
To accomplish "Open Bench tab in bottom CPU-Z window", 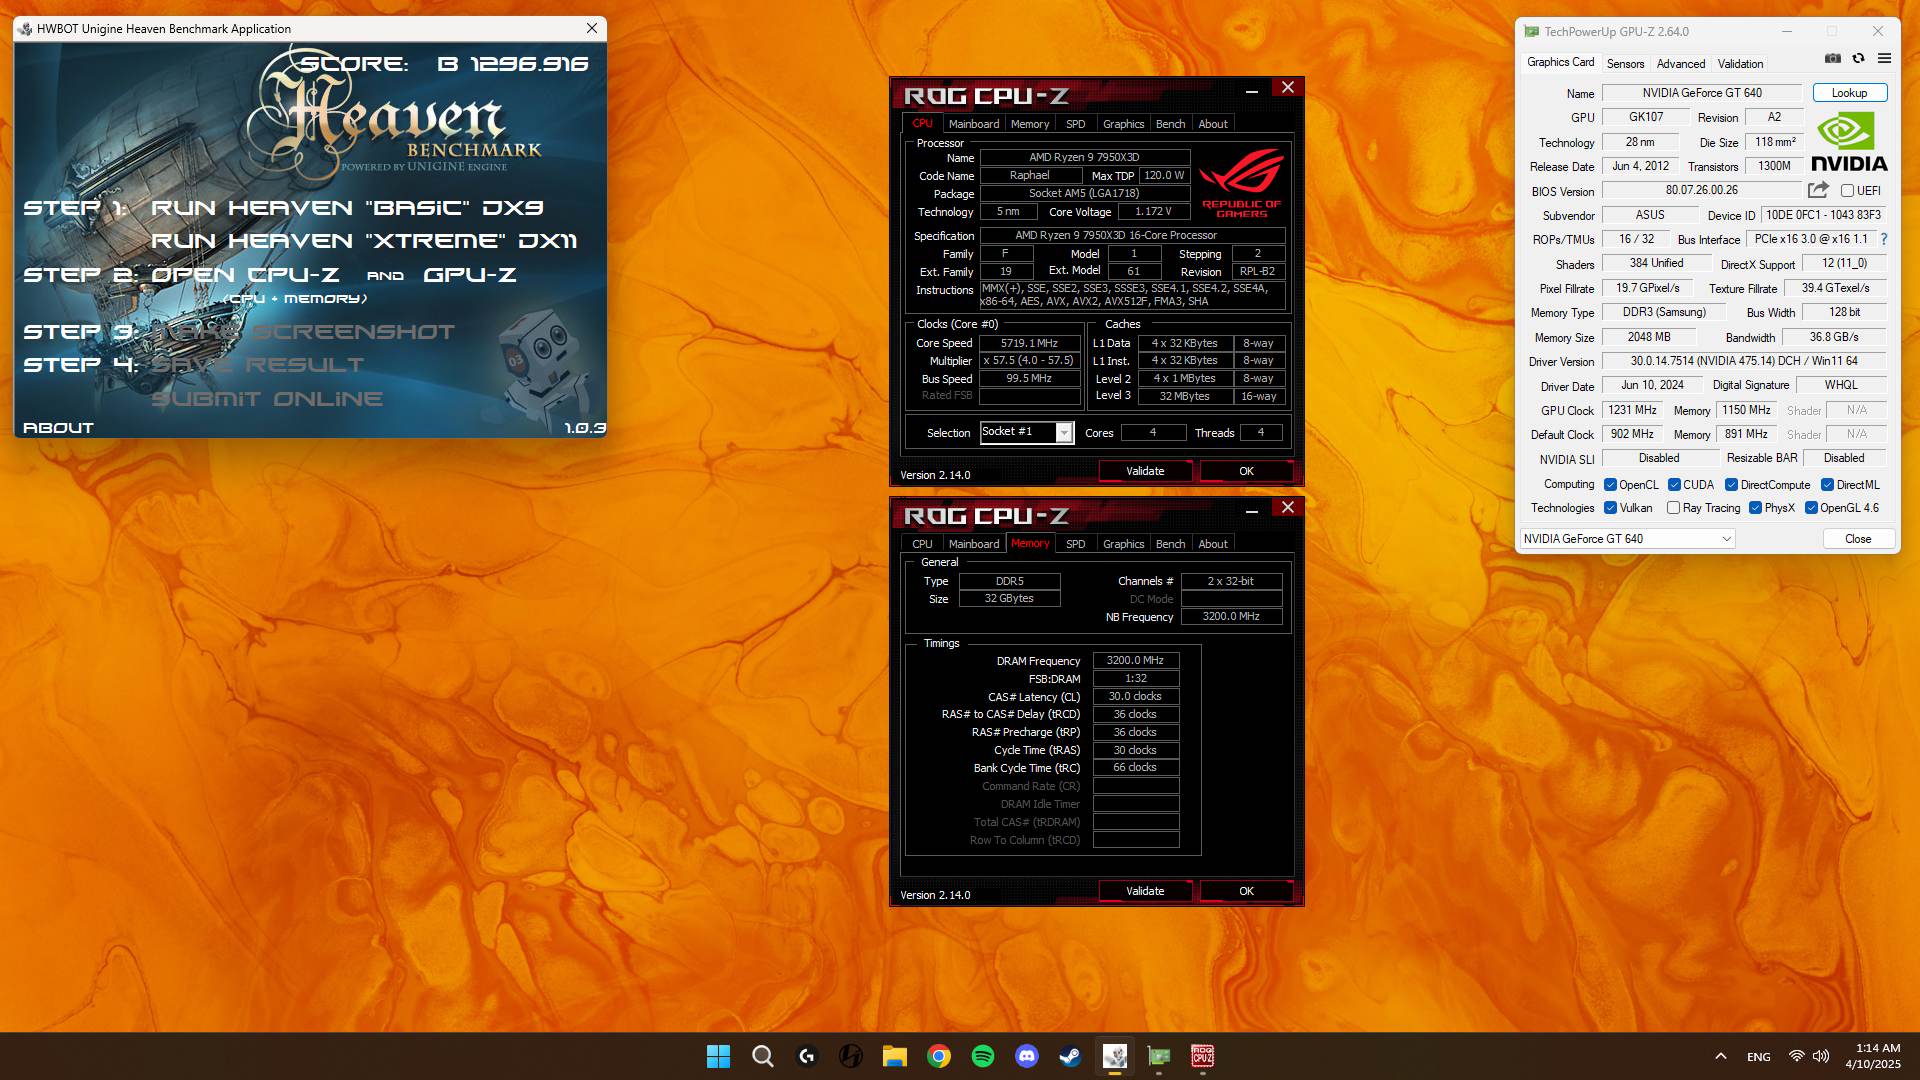I will (1170, 544).
